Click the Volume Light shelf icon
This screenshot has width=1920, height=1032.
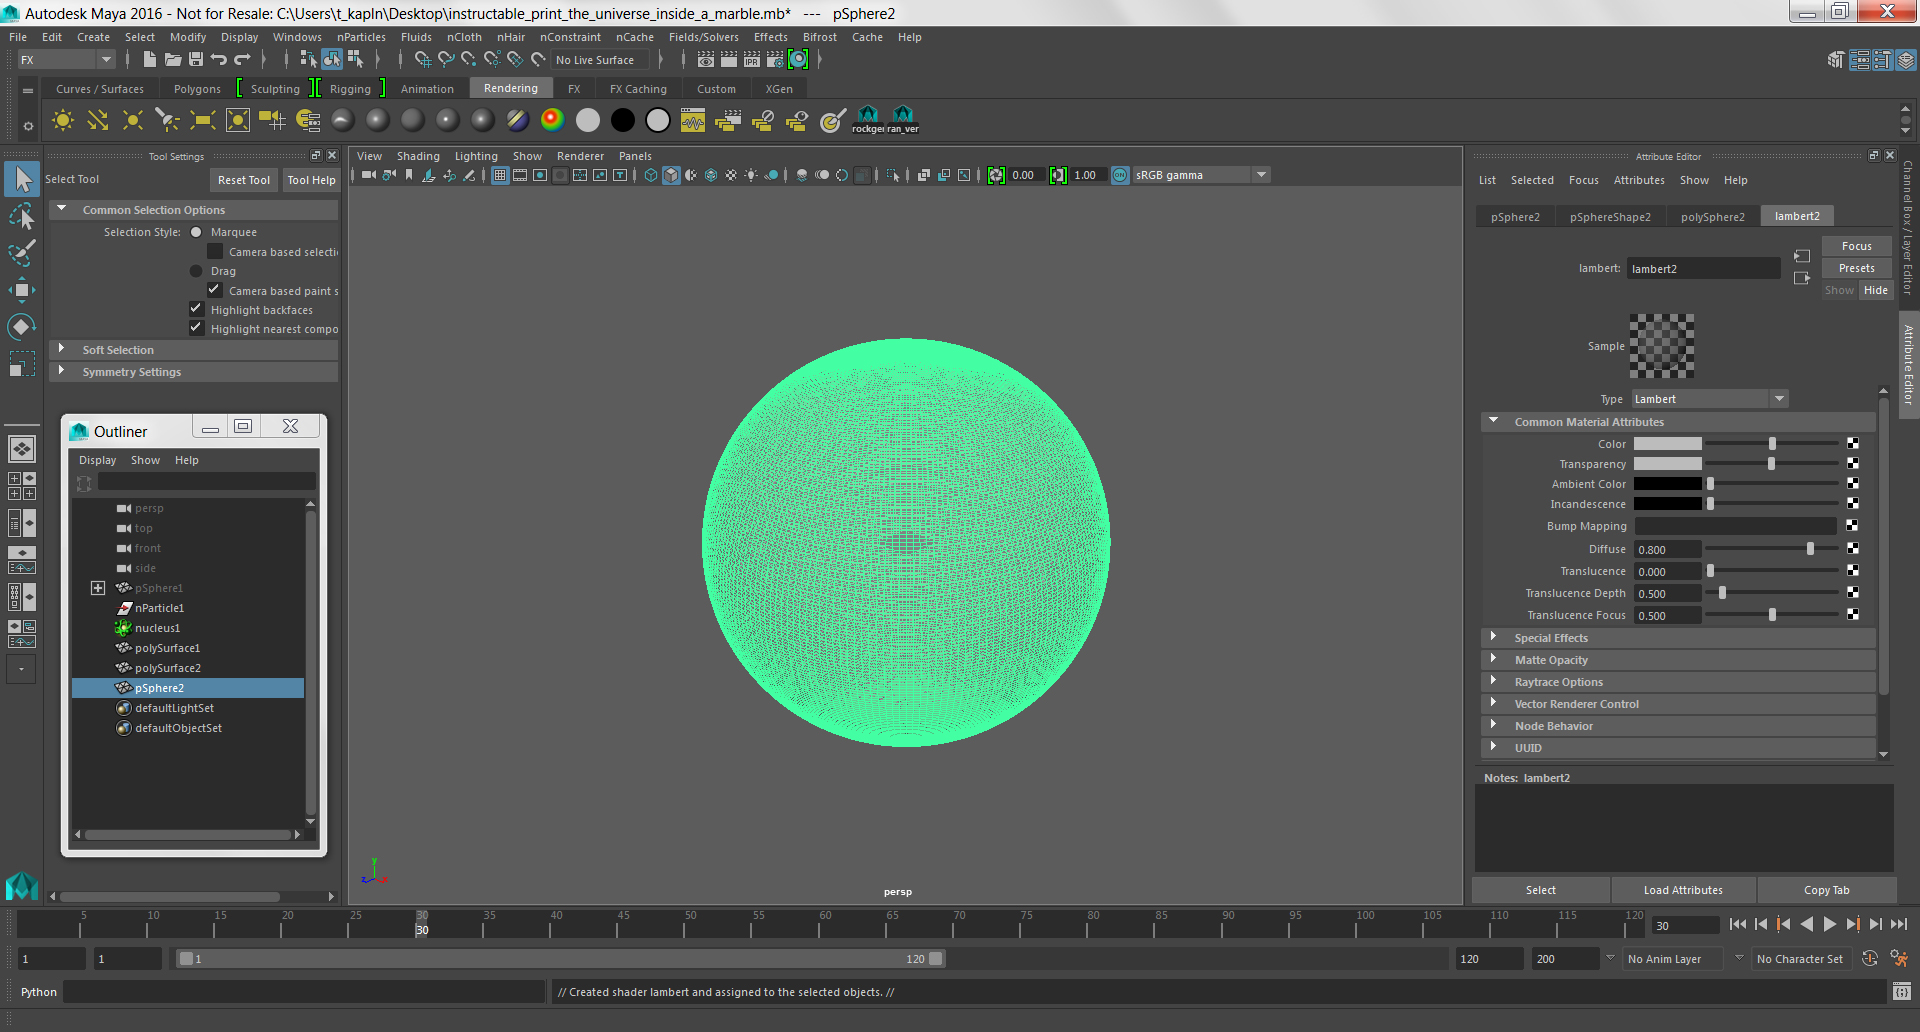click(238, 121)
